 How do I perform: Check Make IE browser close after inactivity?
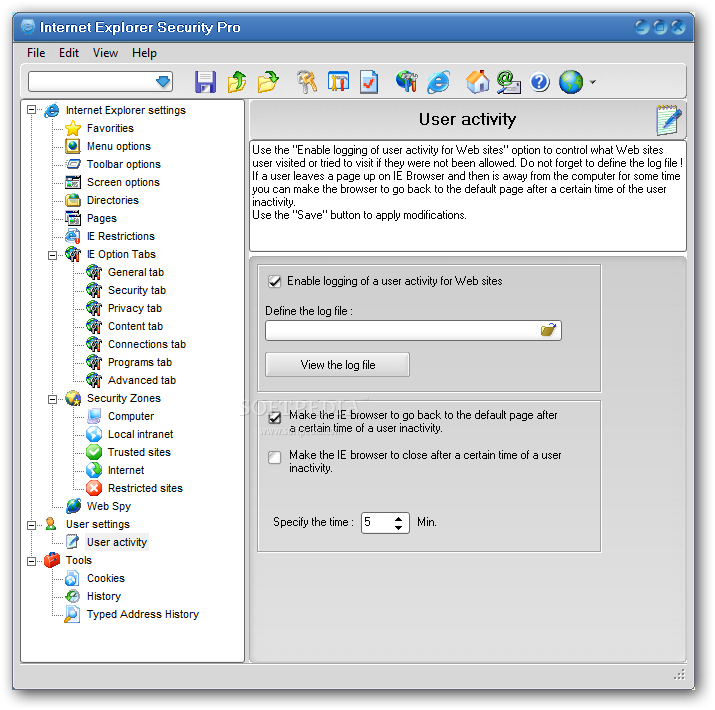pos(275,457)
